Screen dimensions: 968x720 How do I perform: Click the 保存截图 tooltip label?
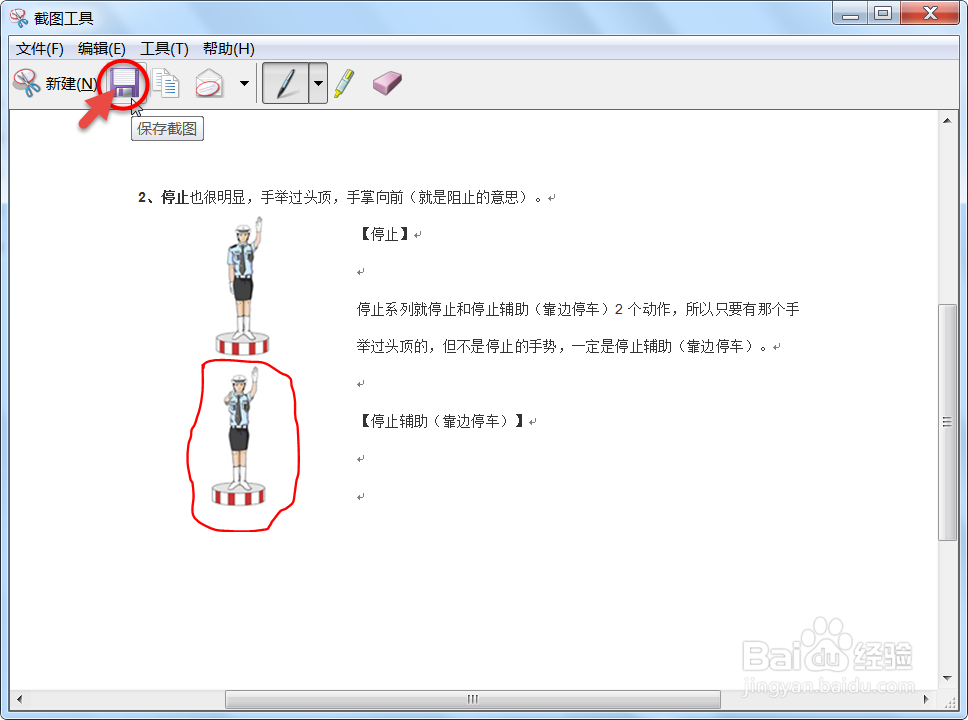tap(167, 128)
